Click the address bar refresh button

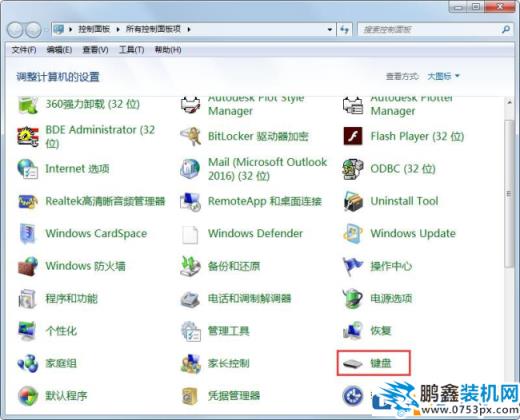(x=344, y=30)
